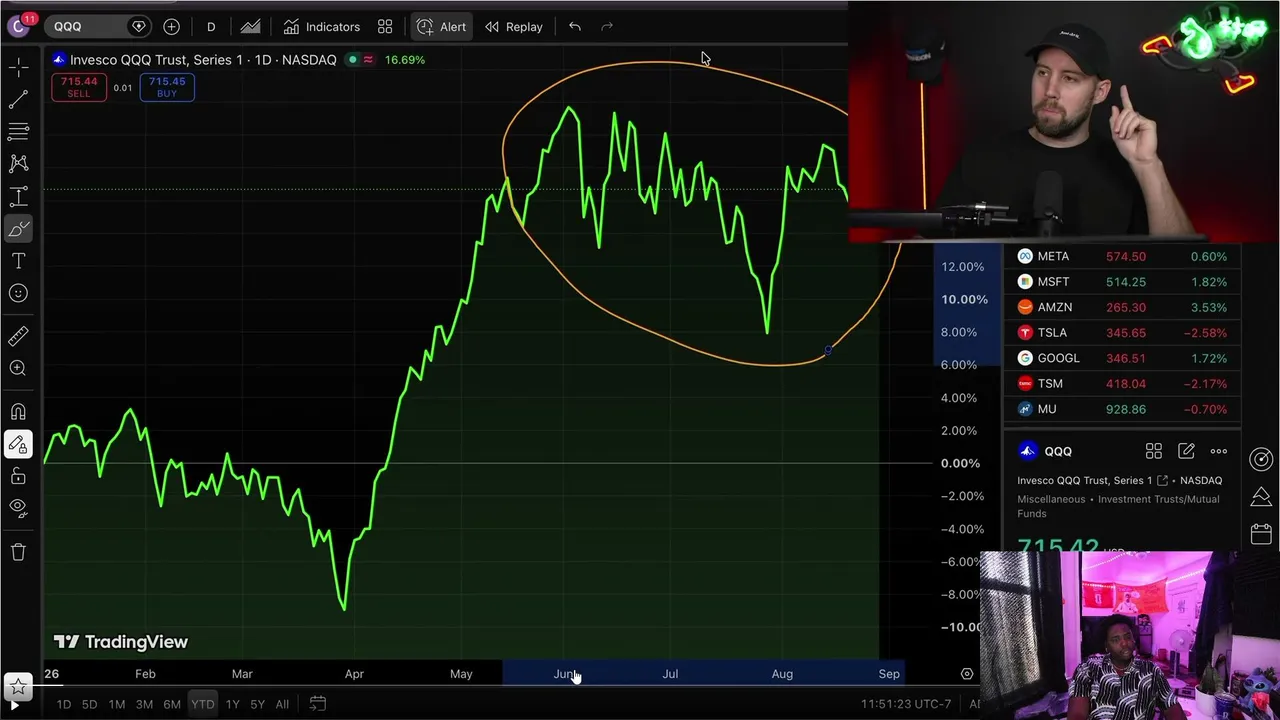The image size is (1280, 720).
Task: Open the emoji icons tool
Action: pos(18,293)
